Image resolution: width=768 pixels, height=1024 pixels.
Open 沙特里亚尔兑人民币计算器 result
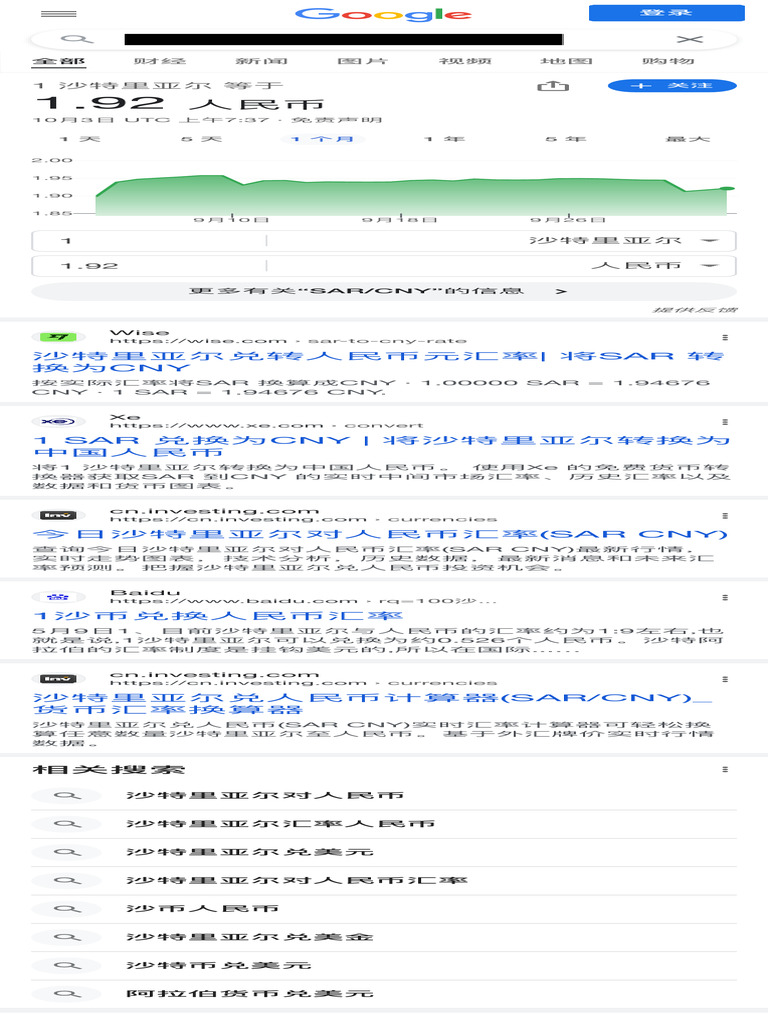tap(372, 703)
